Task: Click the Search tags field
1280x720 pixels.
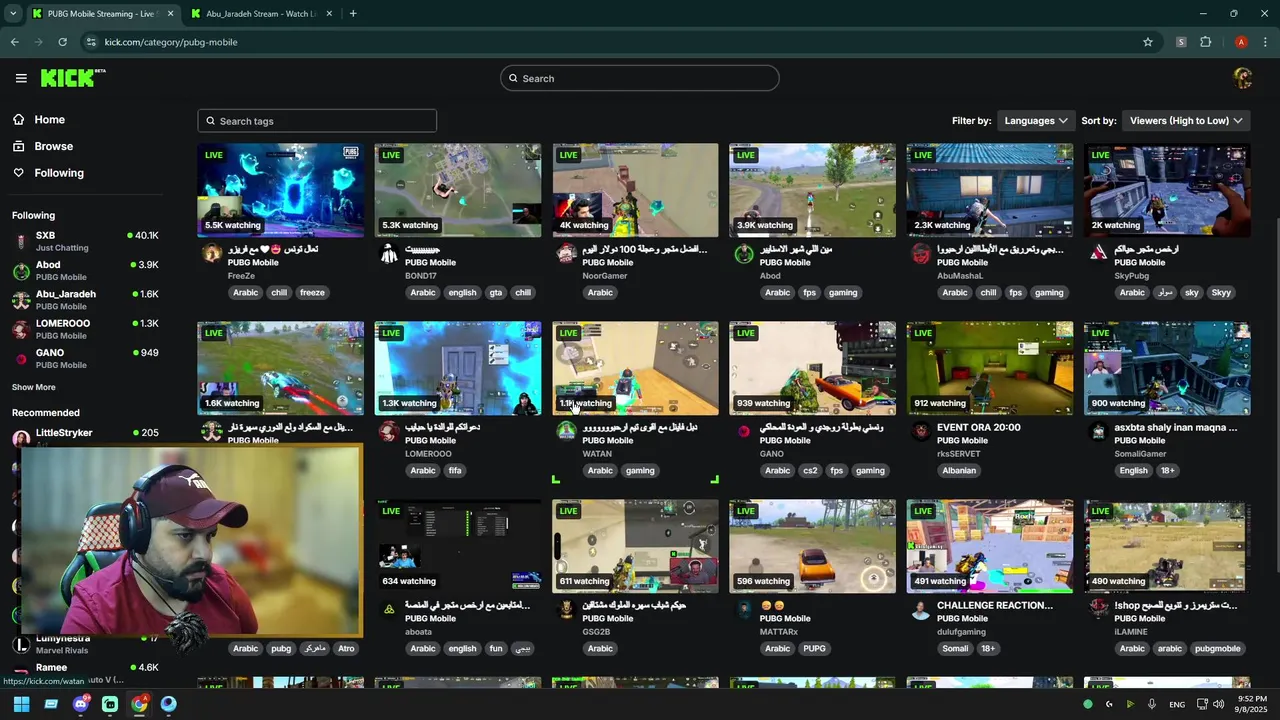Action: tap(317, 121)
